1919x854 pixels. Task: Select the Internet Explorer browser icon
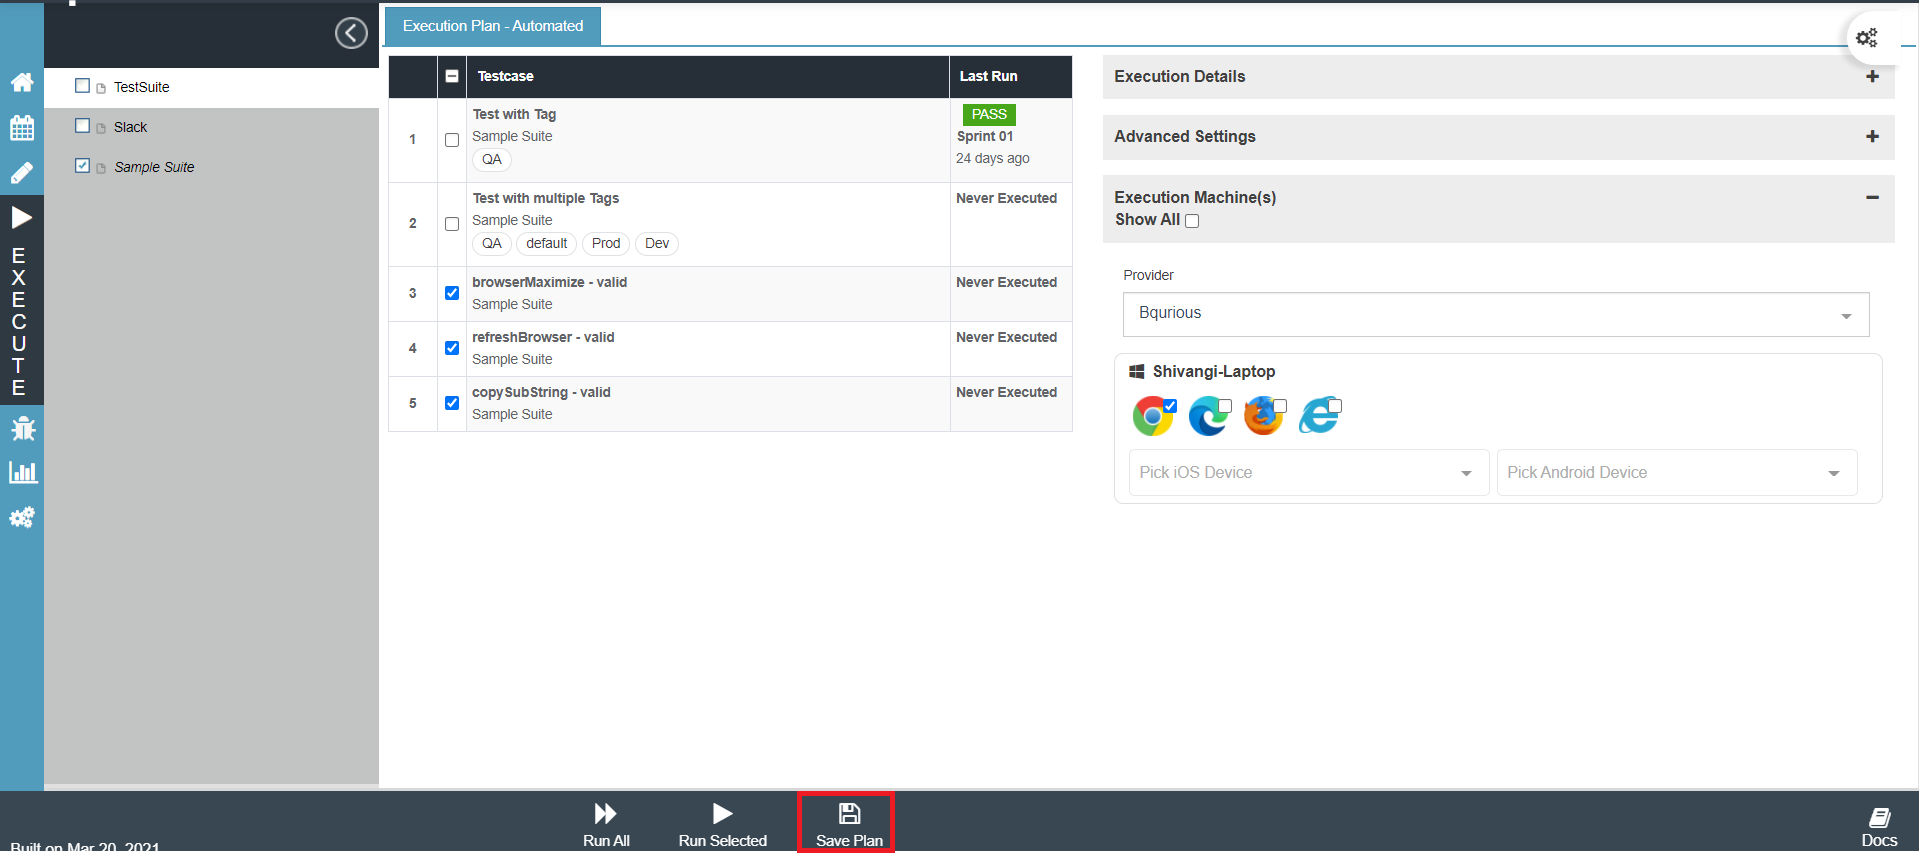(1320, 416)
